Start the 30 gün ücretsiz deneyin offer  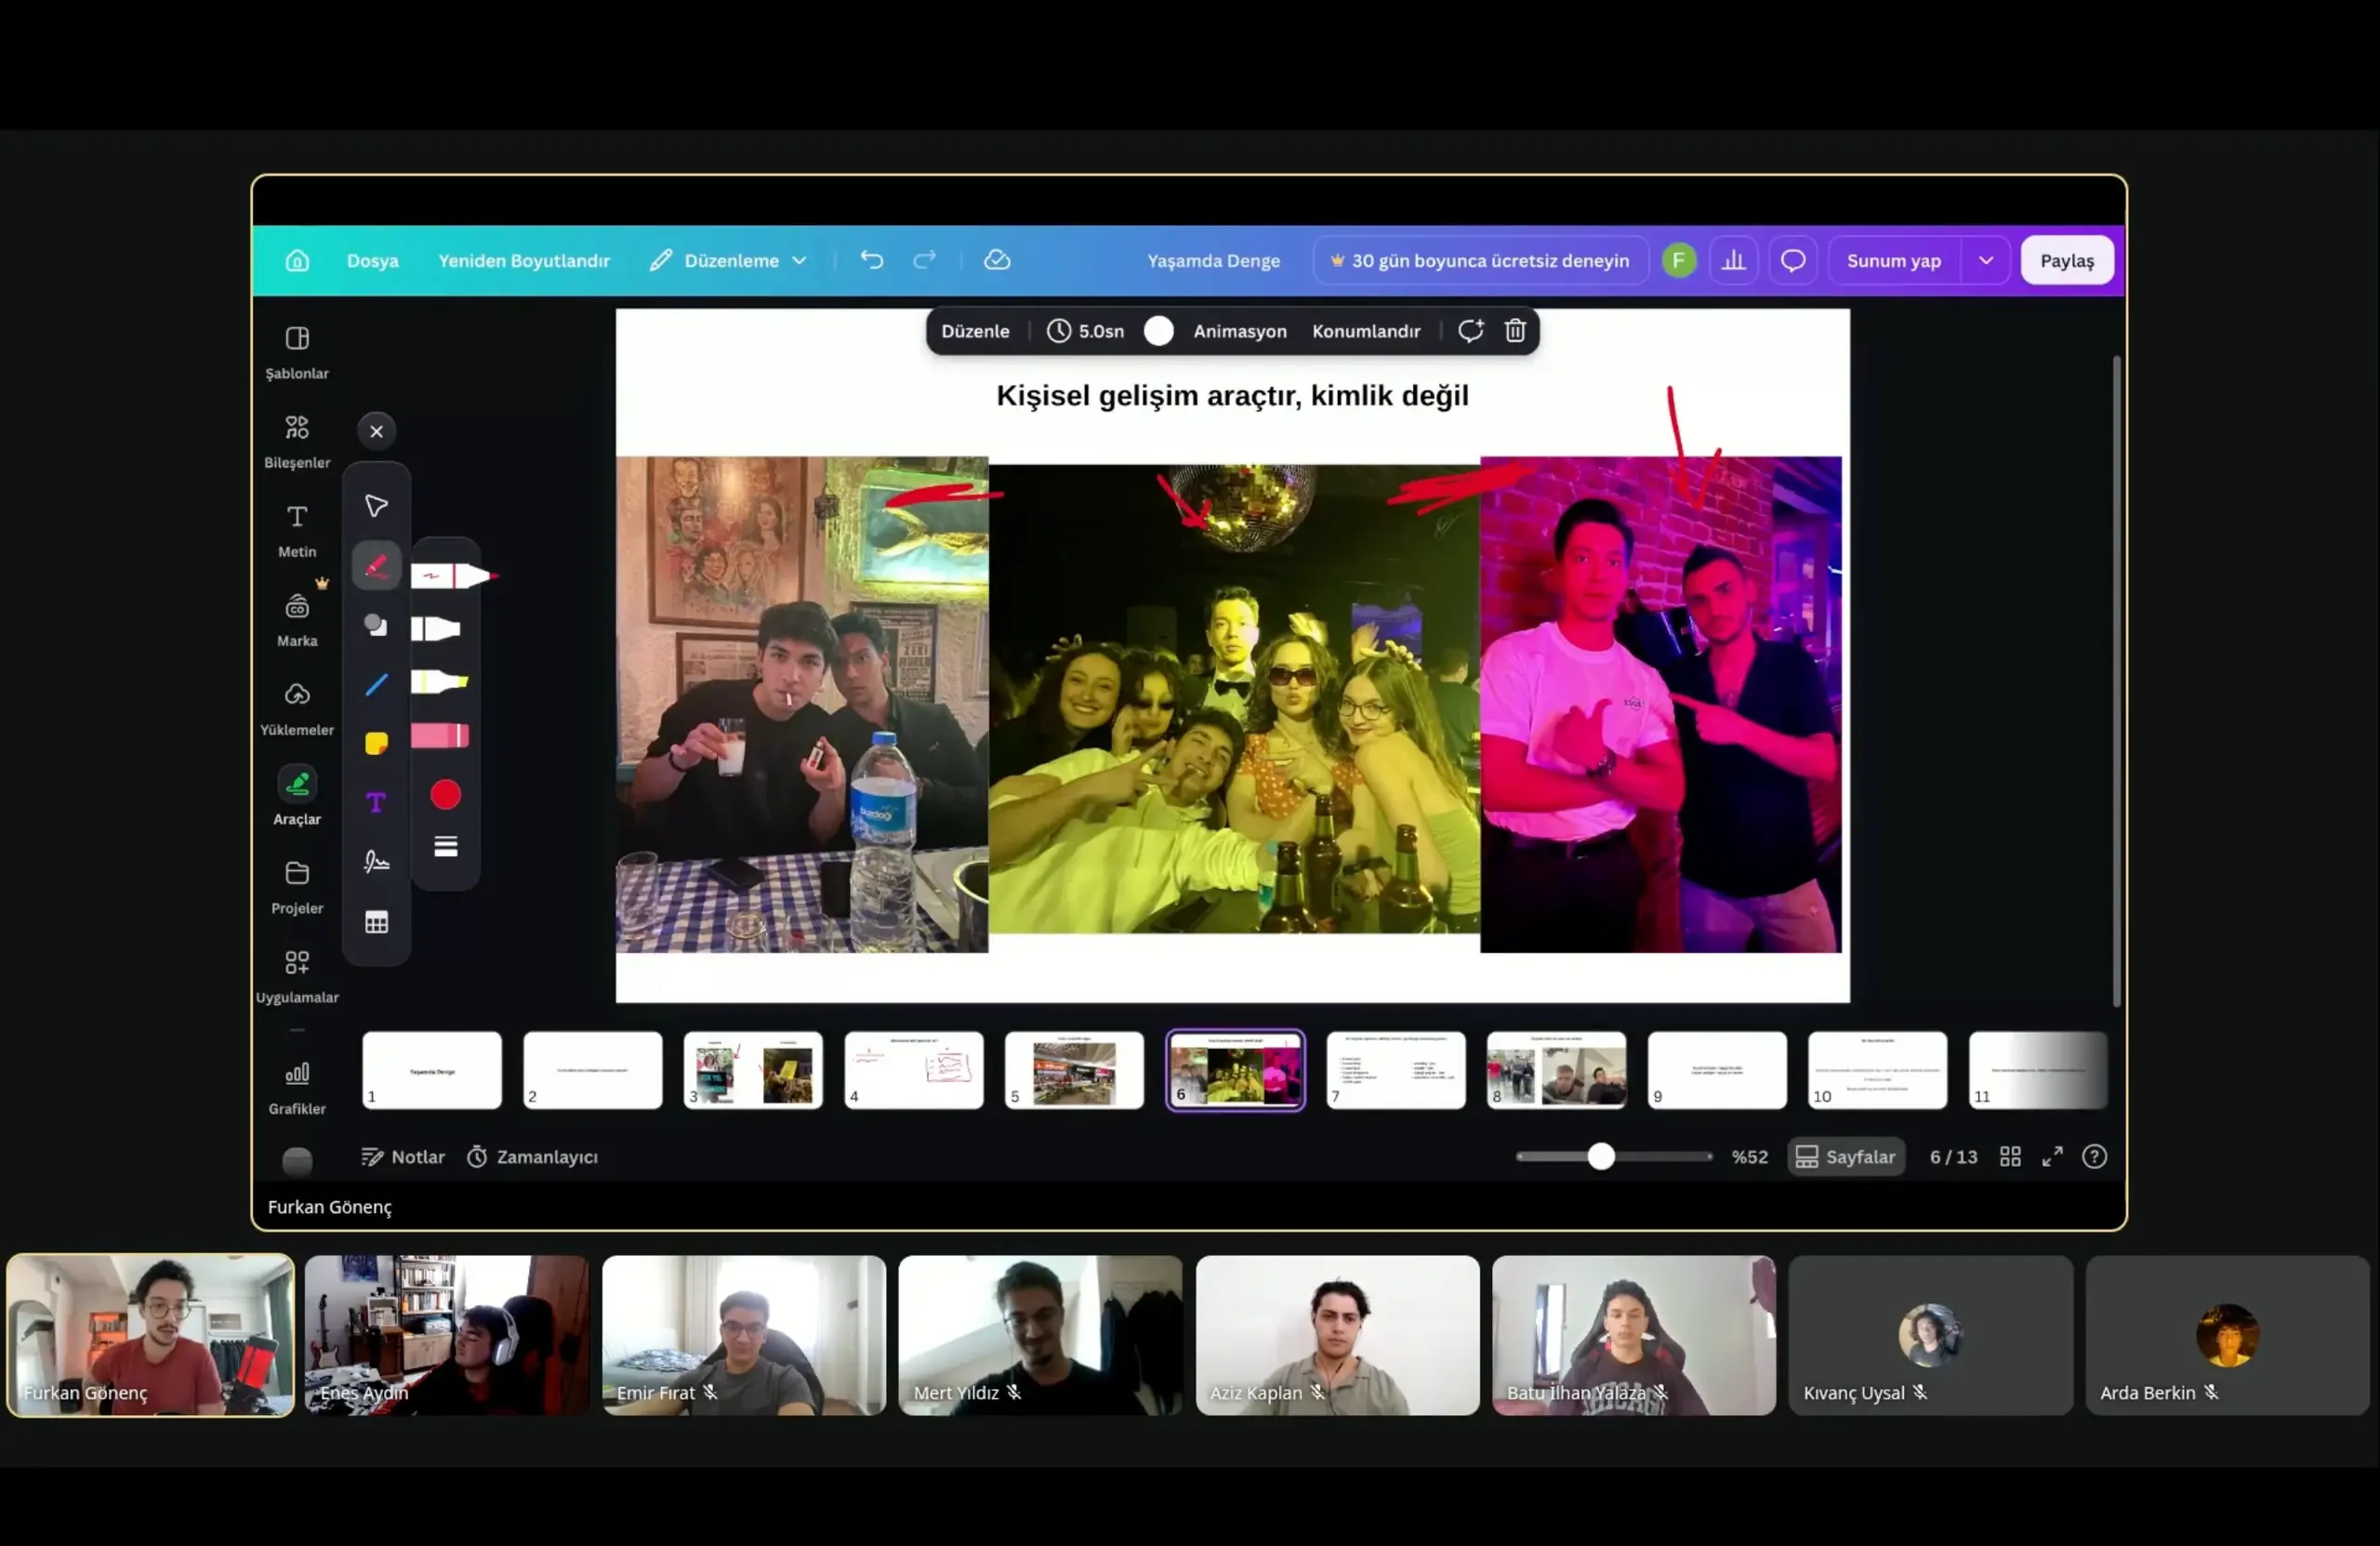[x=1480, y=261]
